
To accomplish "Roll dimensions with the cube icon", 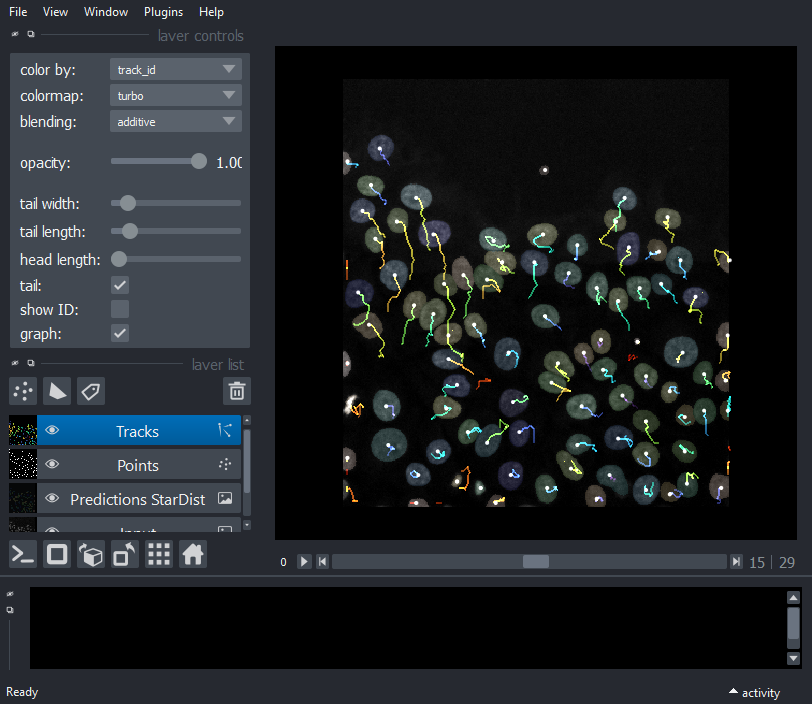I will pyautogui.click(x=91, y=554).
